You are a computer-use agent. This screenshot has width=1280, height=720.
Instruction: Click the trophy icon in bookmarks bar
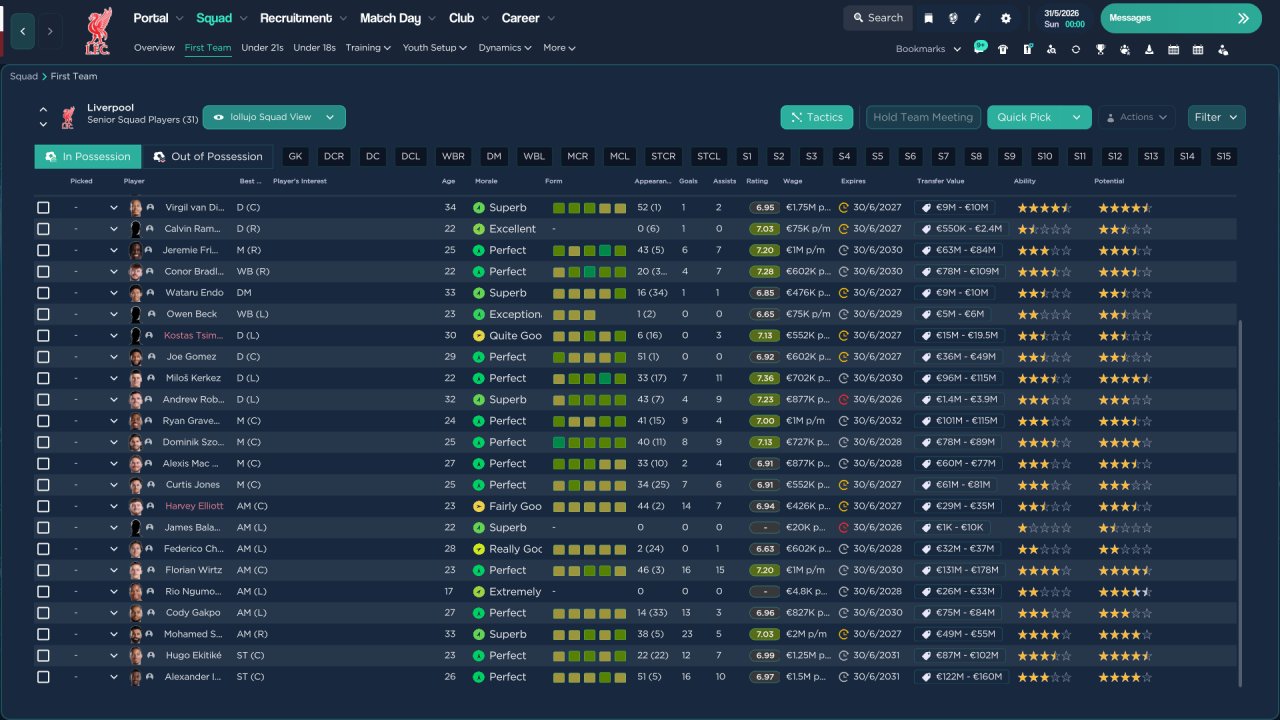point(1100,49)
